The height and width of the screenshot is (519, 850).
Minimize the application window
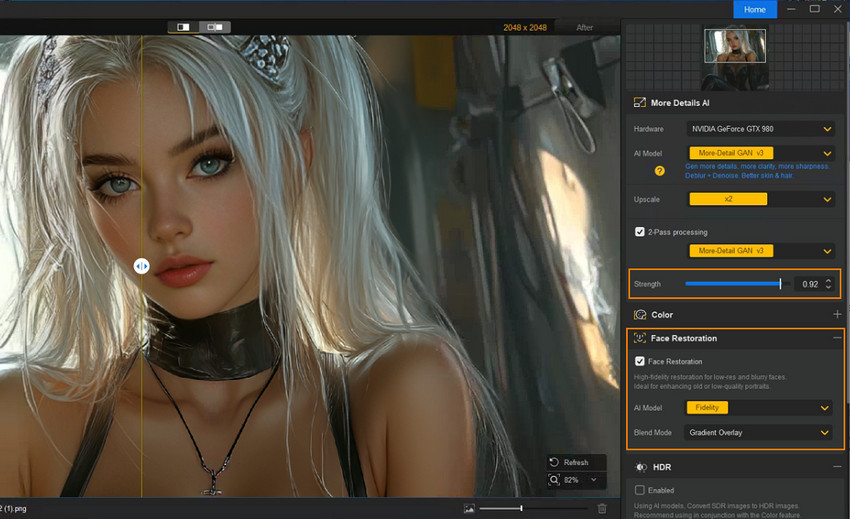791,9
